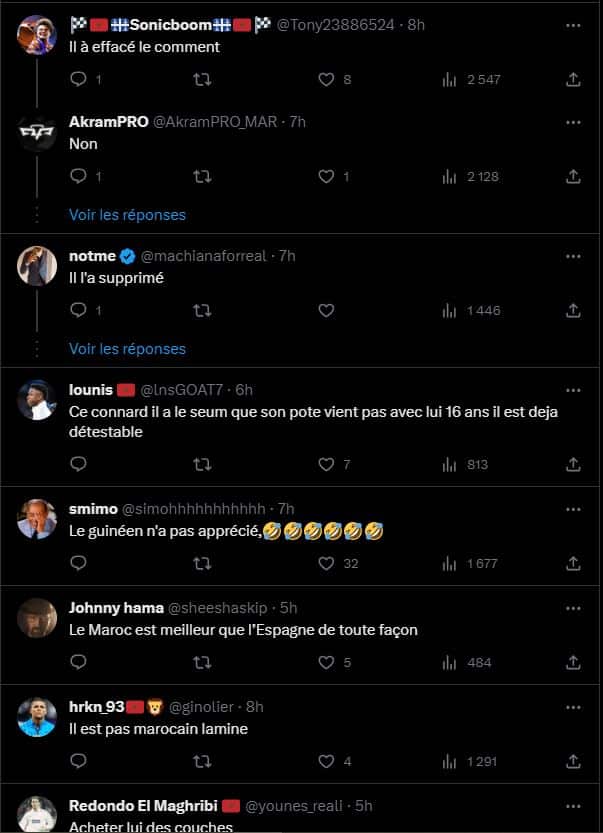The width and height of the screenshot is (603, 833).
Task: Reply to hrkn_93's tweet
Action: [x=79, y=761]
